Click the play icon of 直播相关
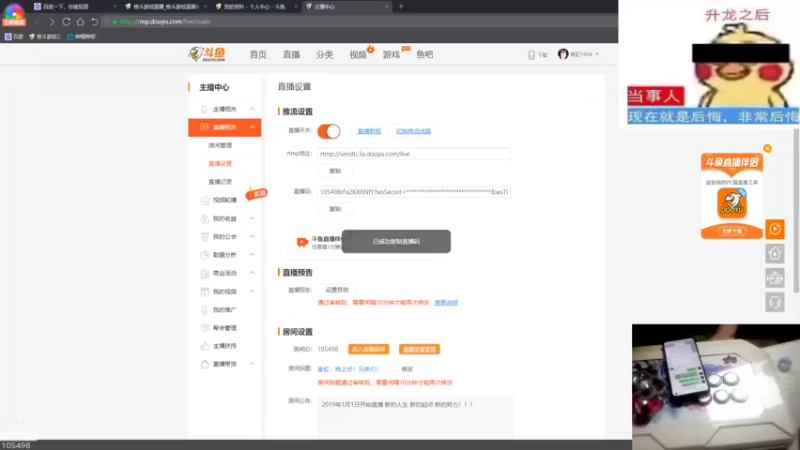The image size is (800, 450). [205, 127]
